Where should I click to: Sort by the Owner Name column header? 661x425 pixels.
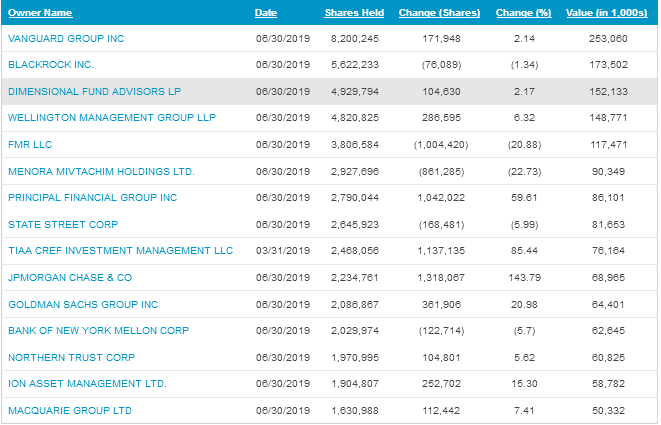[x=40, y=13]
